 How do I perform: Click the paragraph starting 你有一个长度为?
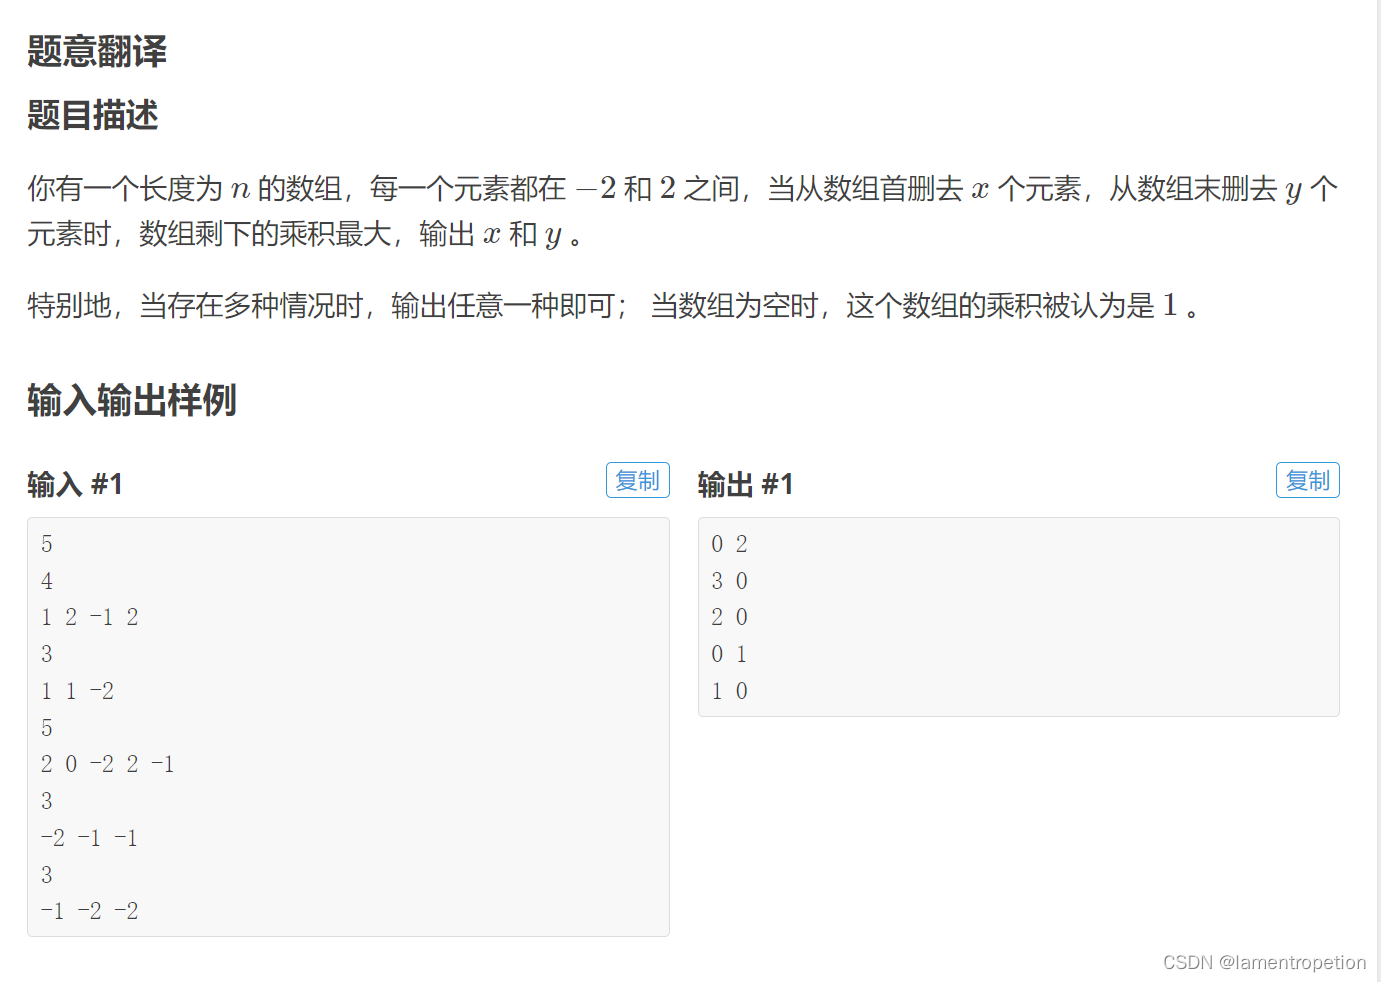683,211
